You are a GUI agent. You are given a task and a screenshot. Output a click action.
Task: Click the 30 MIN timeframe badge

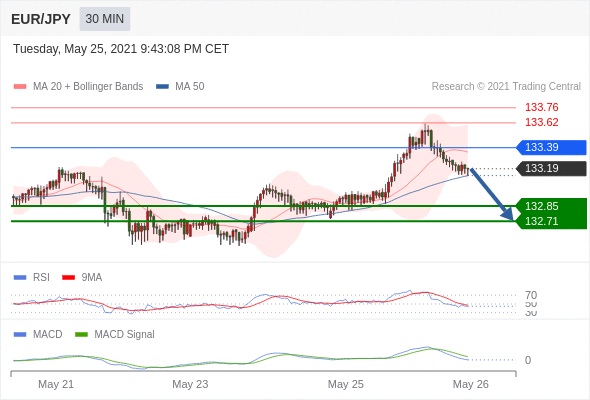105,19
